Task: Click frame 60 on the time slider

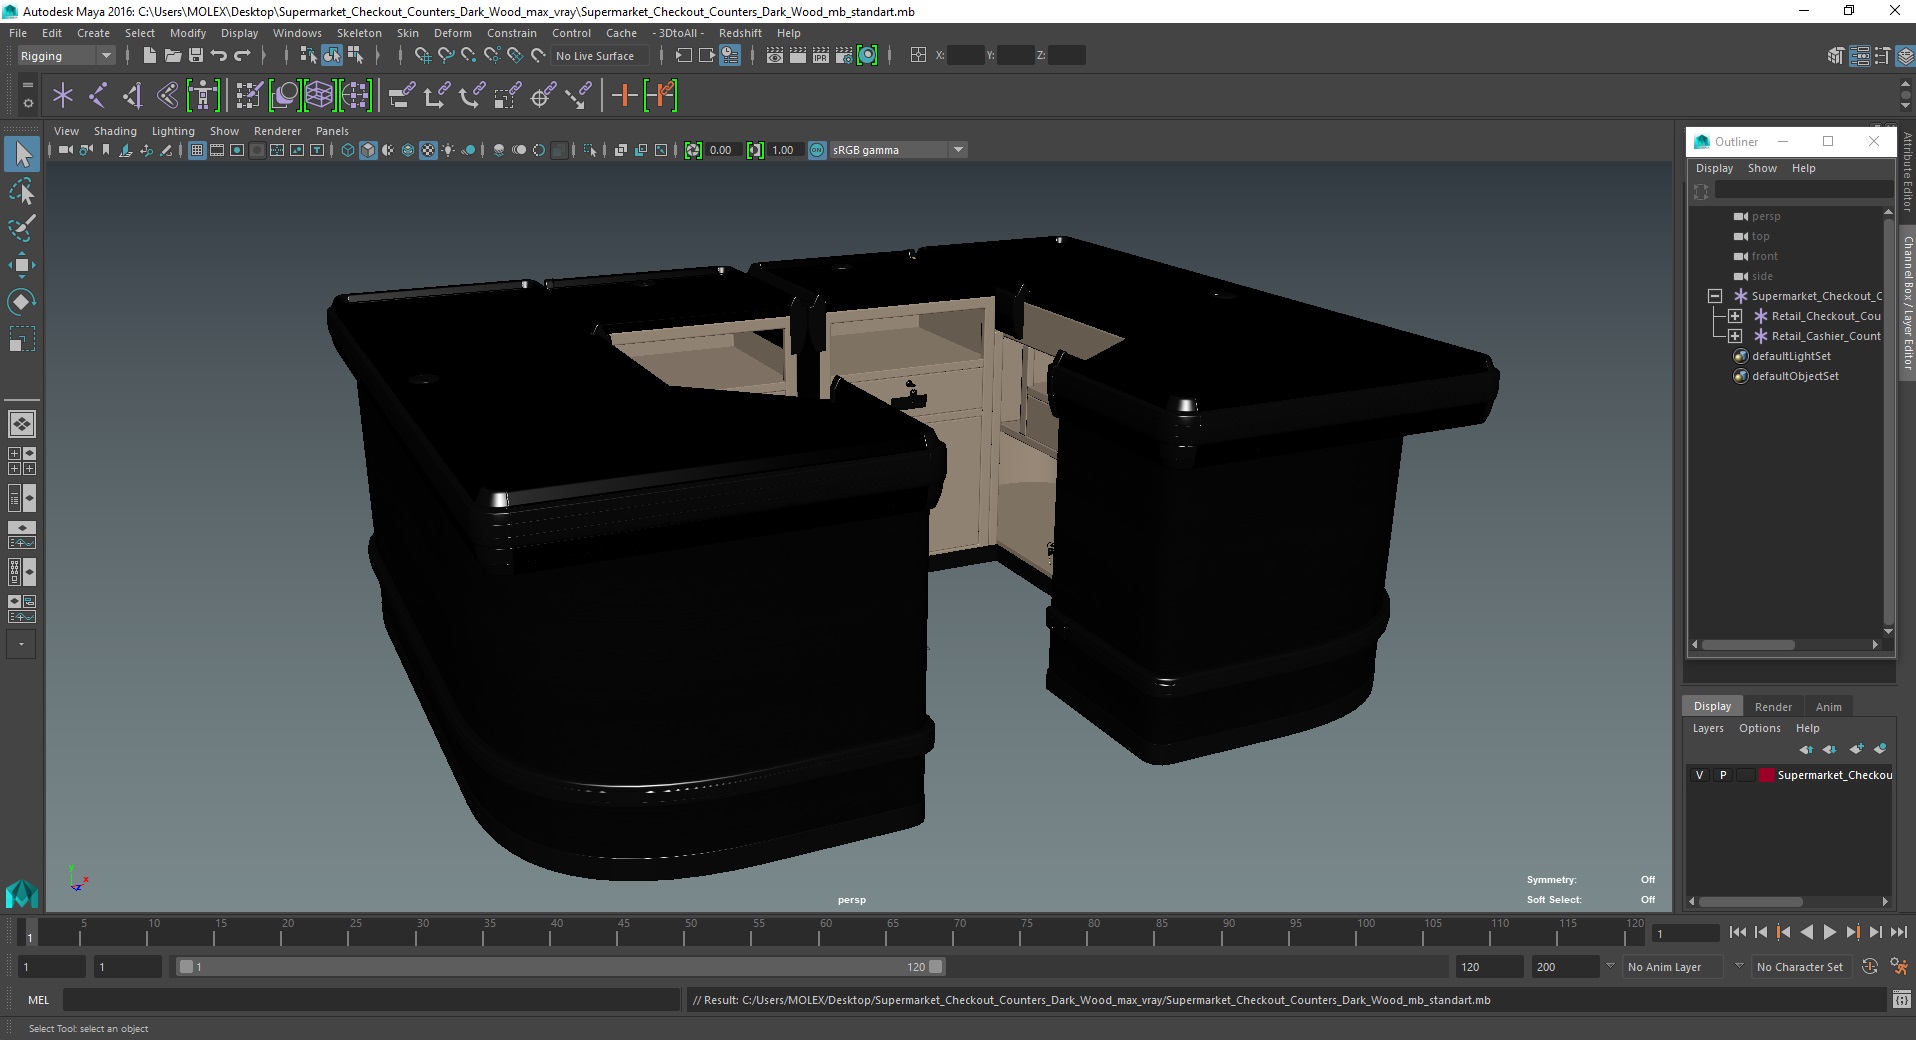Action: (x=826, y=933)
